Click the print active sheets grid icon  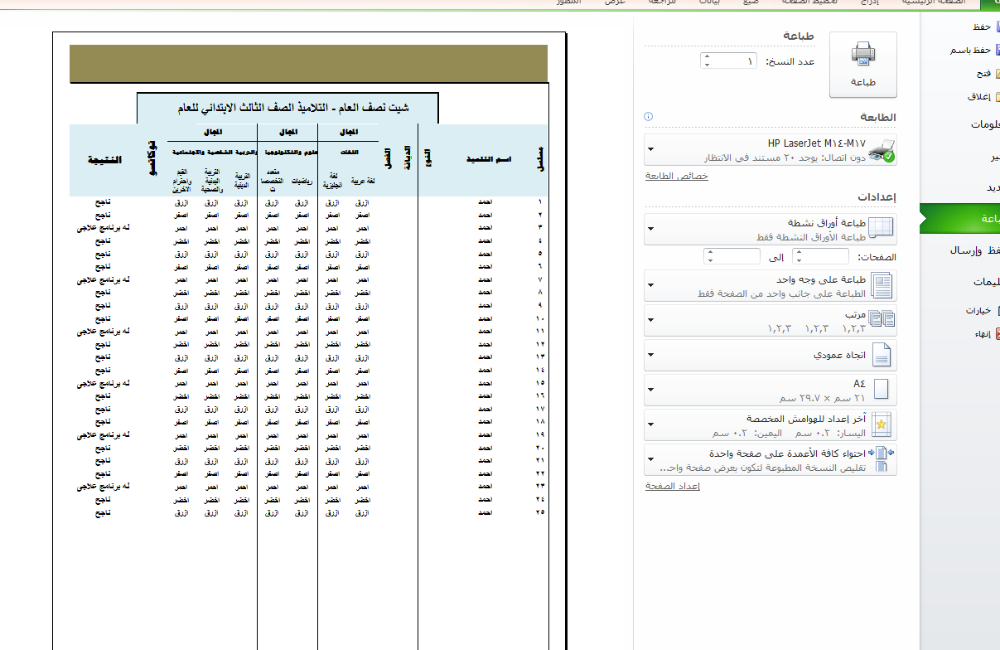[881, 228]
